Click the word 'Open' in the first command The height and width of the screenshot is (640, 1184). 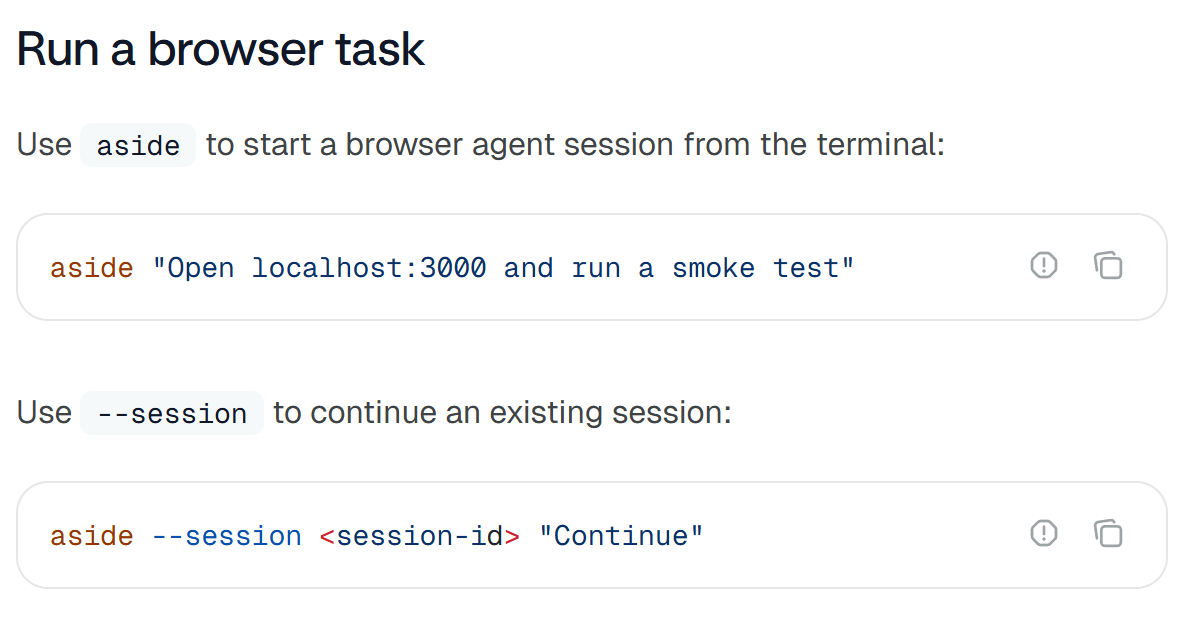click(201, 268)
